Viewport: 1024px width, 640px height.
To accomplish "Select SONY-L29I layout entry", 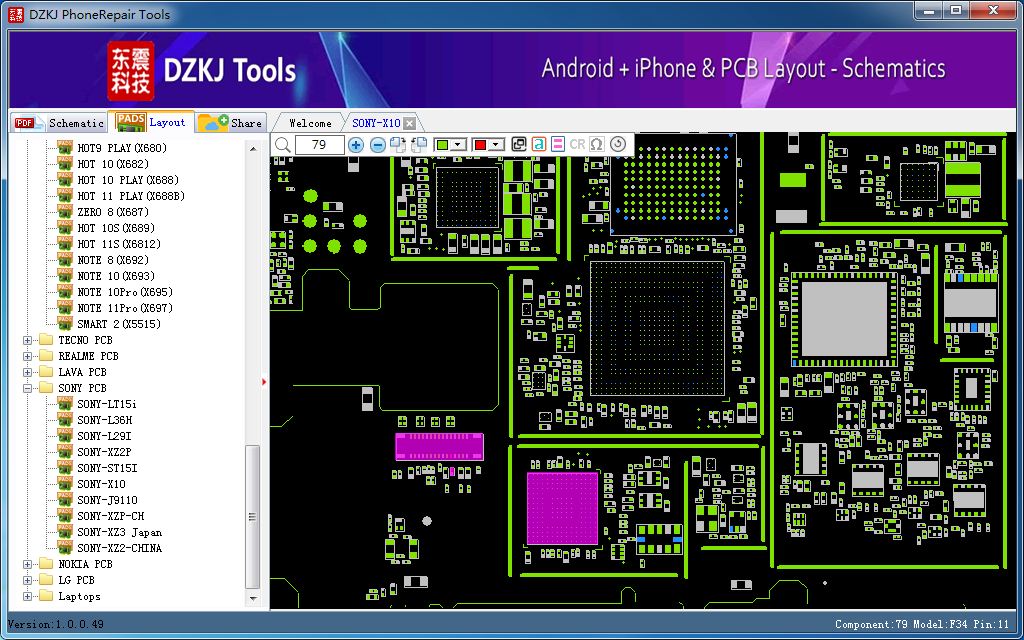I will pyautogui.click(x=104, y=436).
